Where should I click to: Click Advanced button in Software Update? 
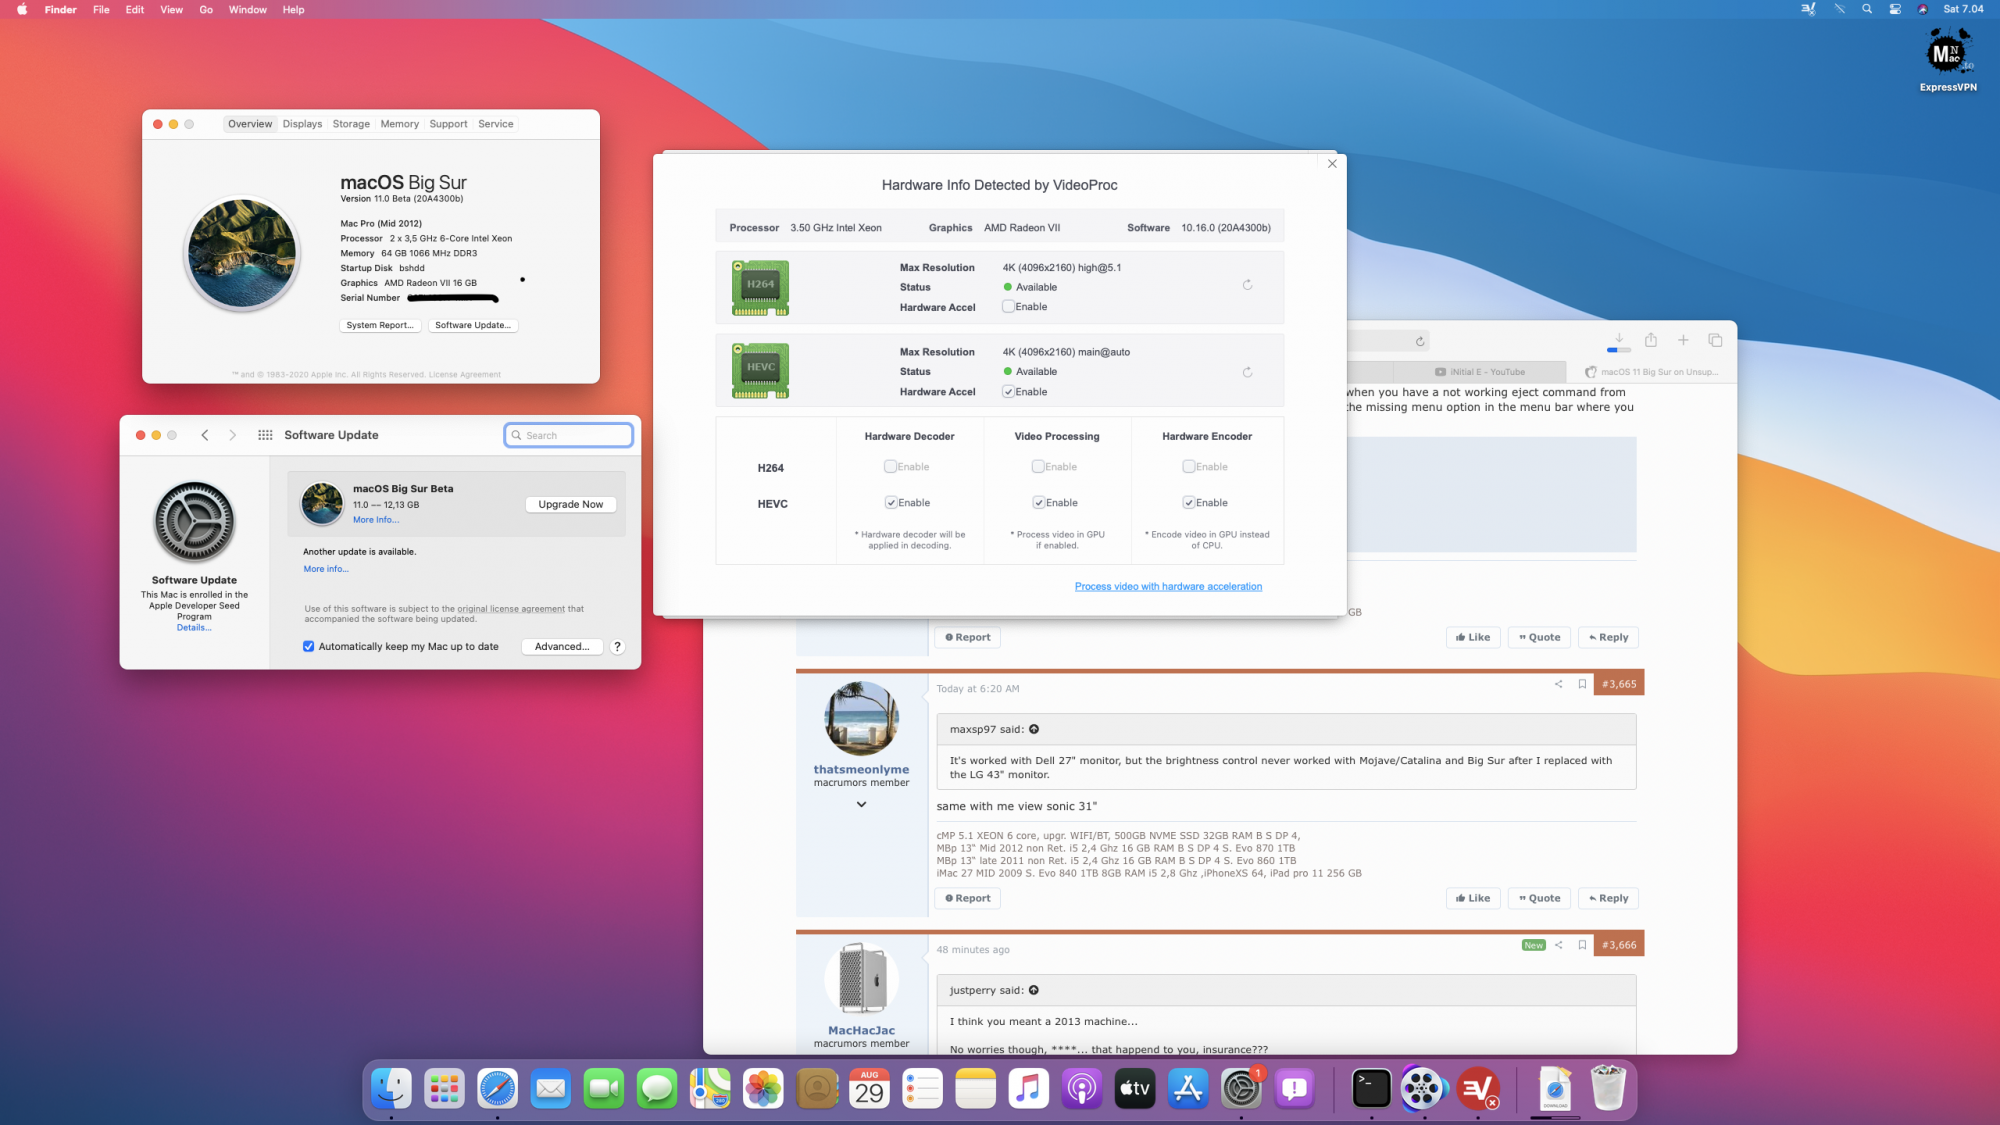click(x=562, y=647)
